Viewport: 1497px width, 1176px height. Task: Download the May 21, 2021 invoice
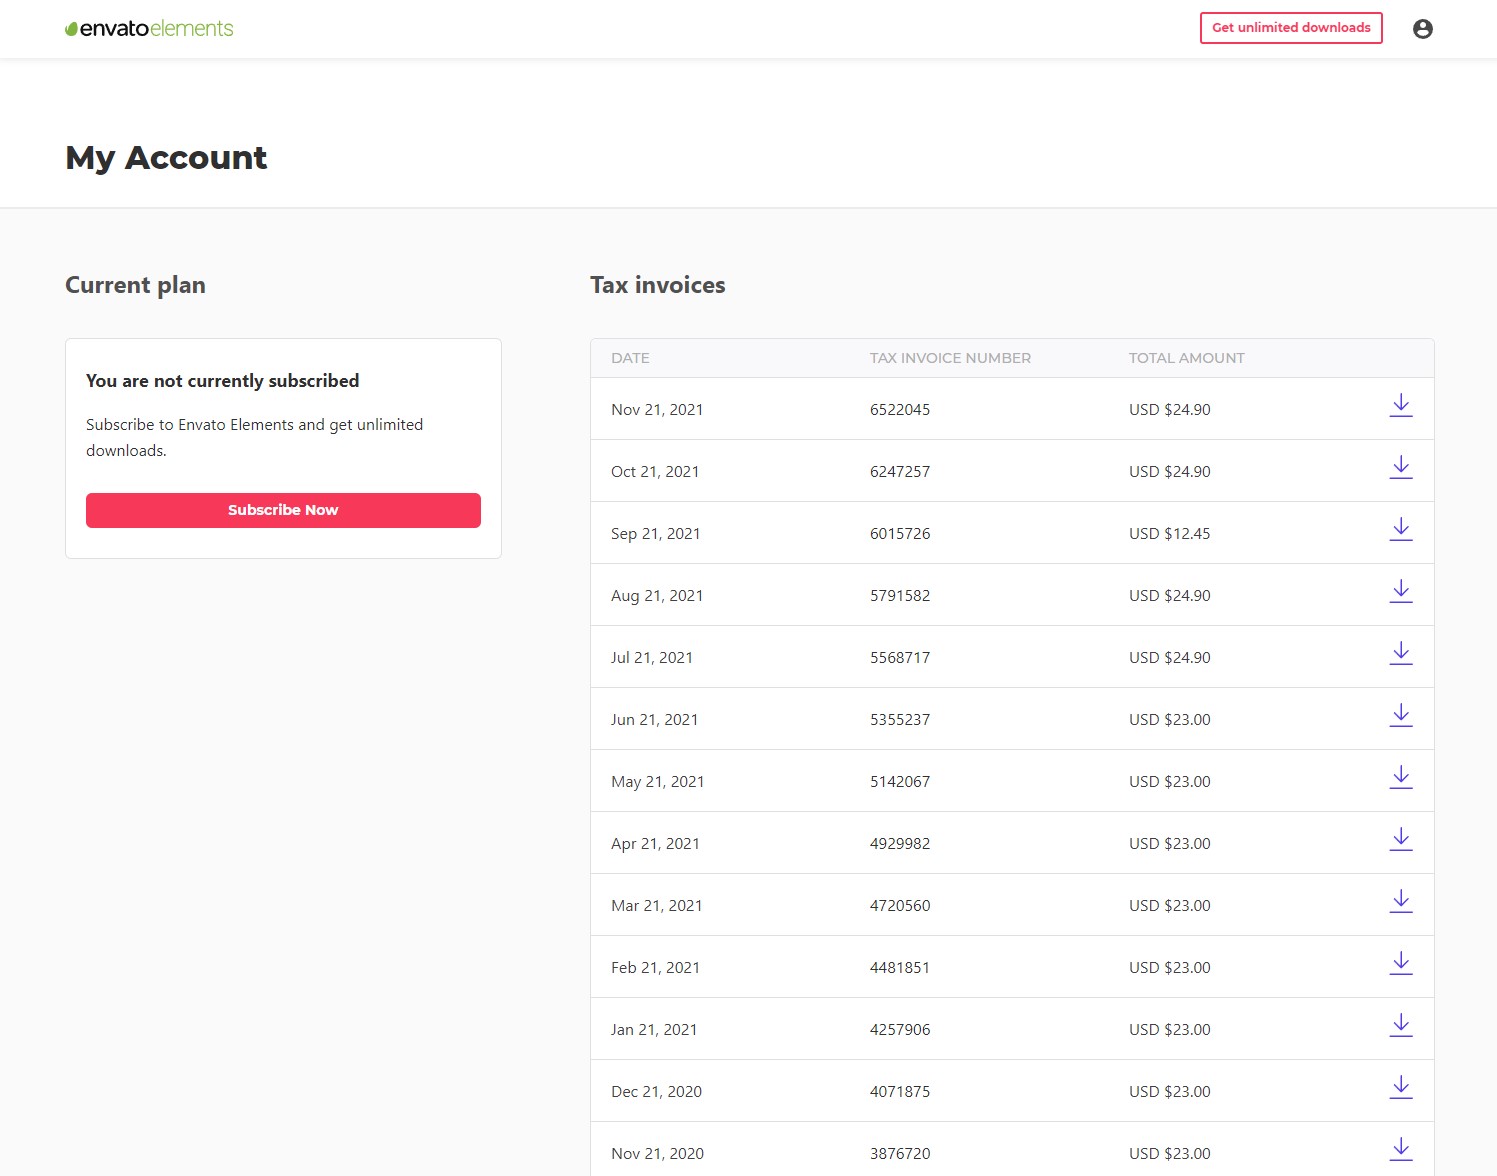pos(1401,779)
